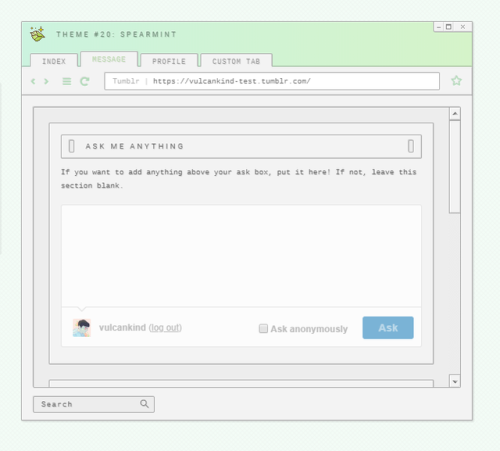500x451 pixels.
Task: Click the scrollbar down arrow
Action: (455, 381)
